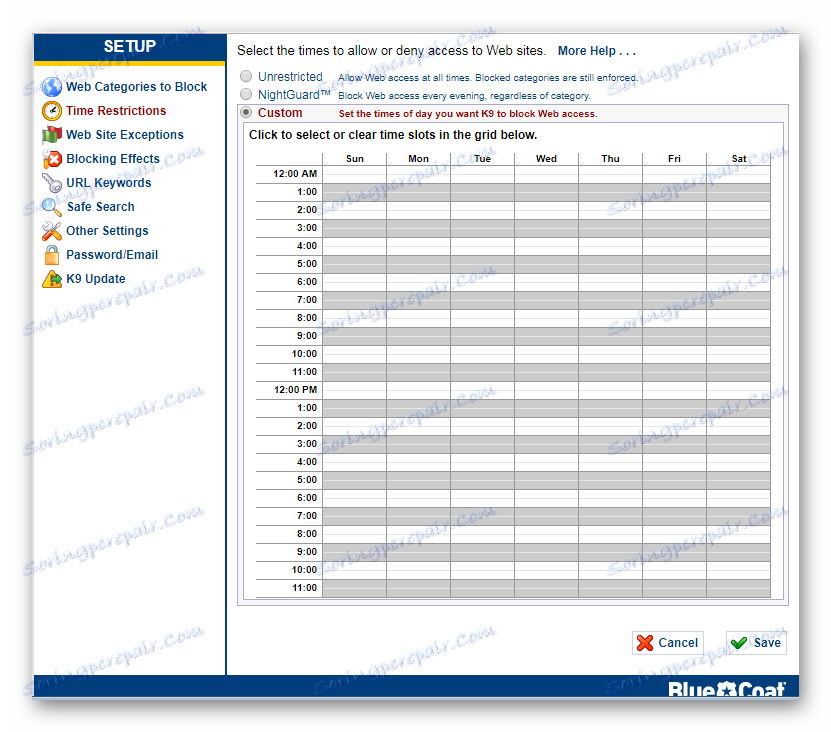
Task: Click the Sun column header
Action: click(355, 159)
